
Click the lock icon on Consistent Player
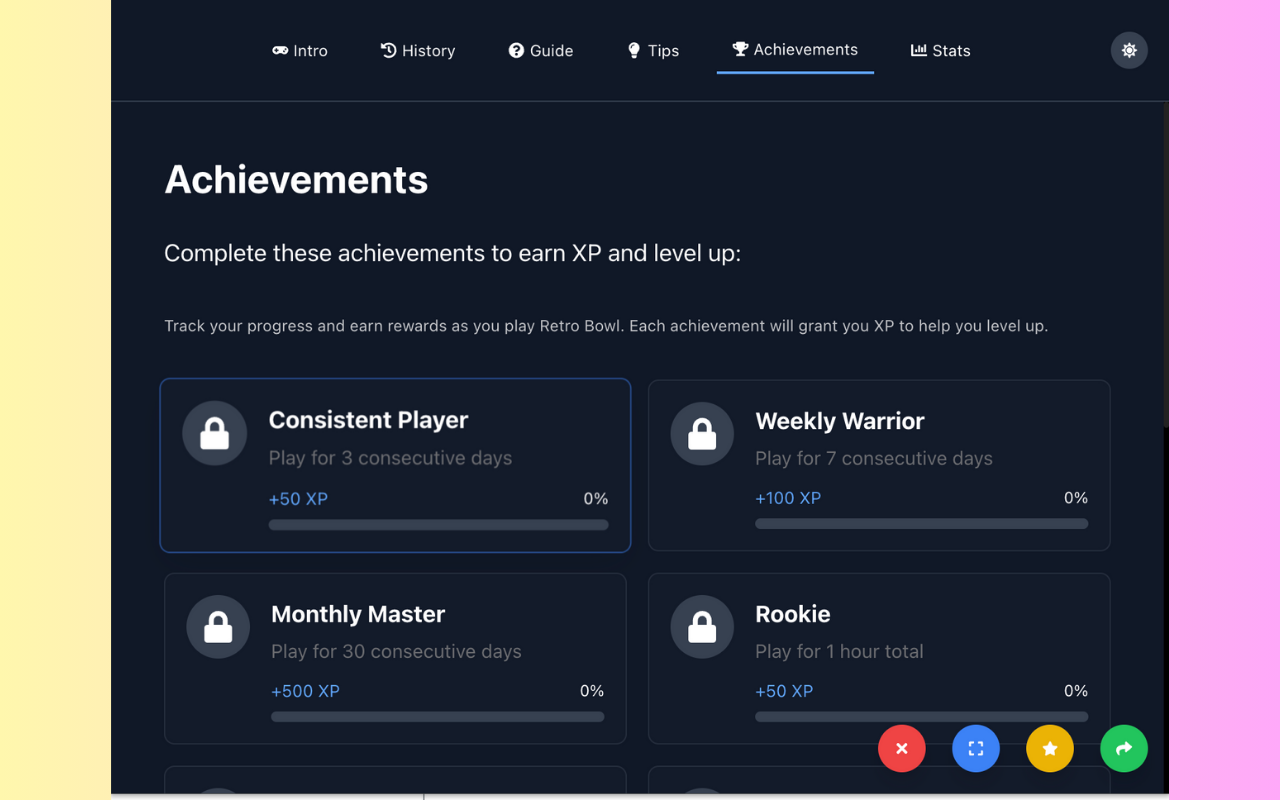[215, 433]
